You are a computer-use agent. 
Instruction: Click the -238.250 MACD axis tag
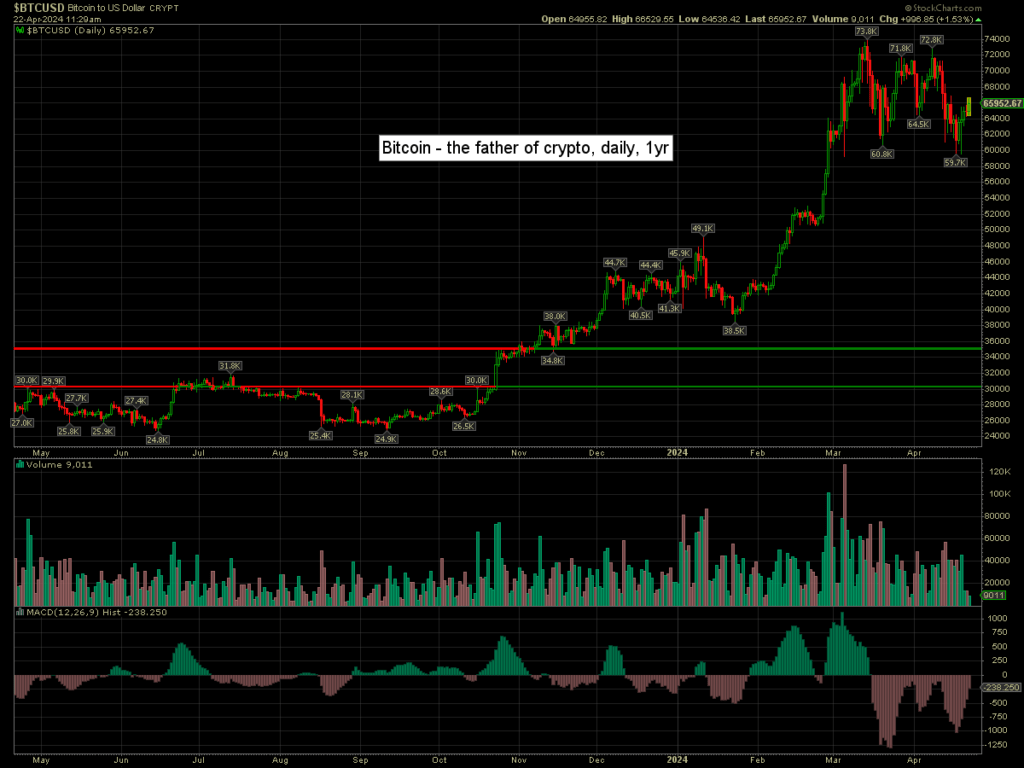pos(1002,688)
